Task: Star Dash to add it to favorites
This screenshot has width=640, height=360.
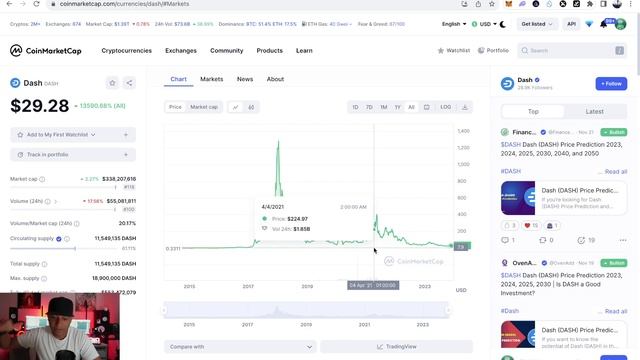Action: point(112,83)
